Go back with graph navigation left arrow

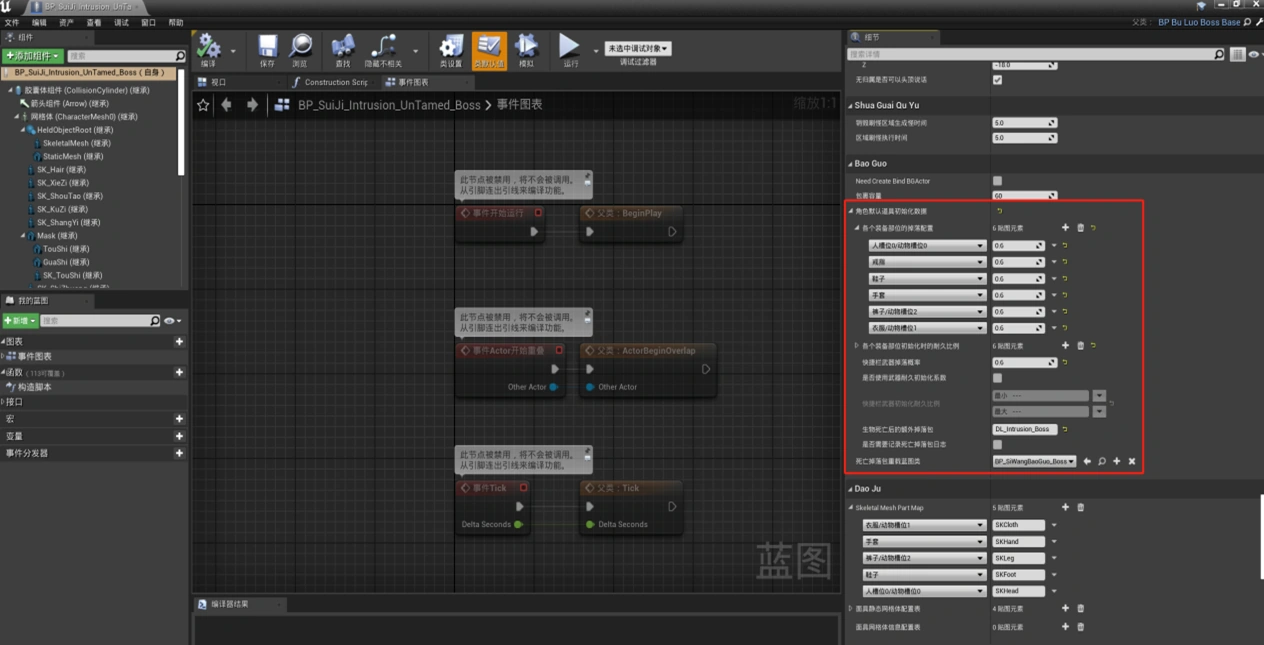tap(227, 105)
